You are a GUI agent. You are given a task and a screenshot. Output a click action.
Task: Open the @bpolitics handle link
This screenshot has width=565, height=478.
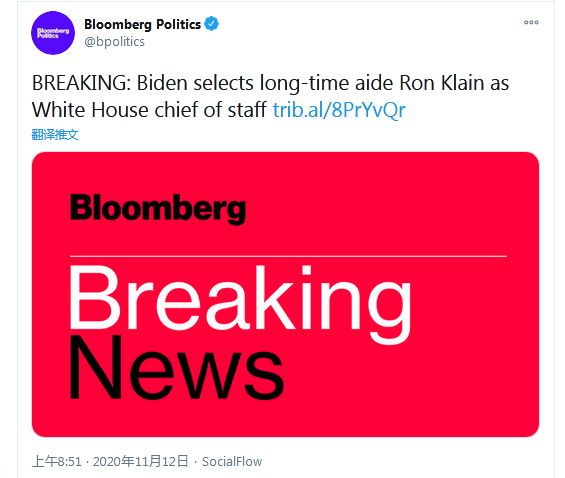114,41
